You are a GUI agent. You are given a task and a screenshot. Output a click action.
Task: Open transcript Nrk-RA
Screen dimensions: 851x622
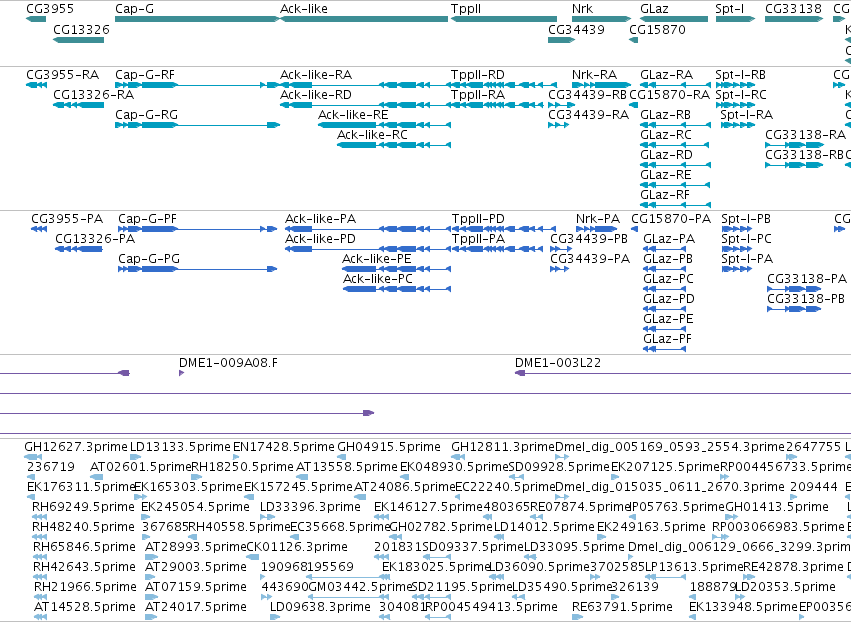click(x=594, y=74)
